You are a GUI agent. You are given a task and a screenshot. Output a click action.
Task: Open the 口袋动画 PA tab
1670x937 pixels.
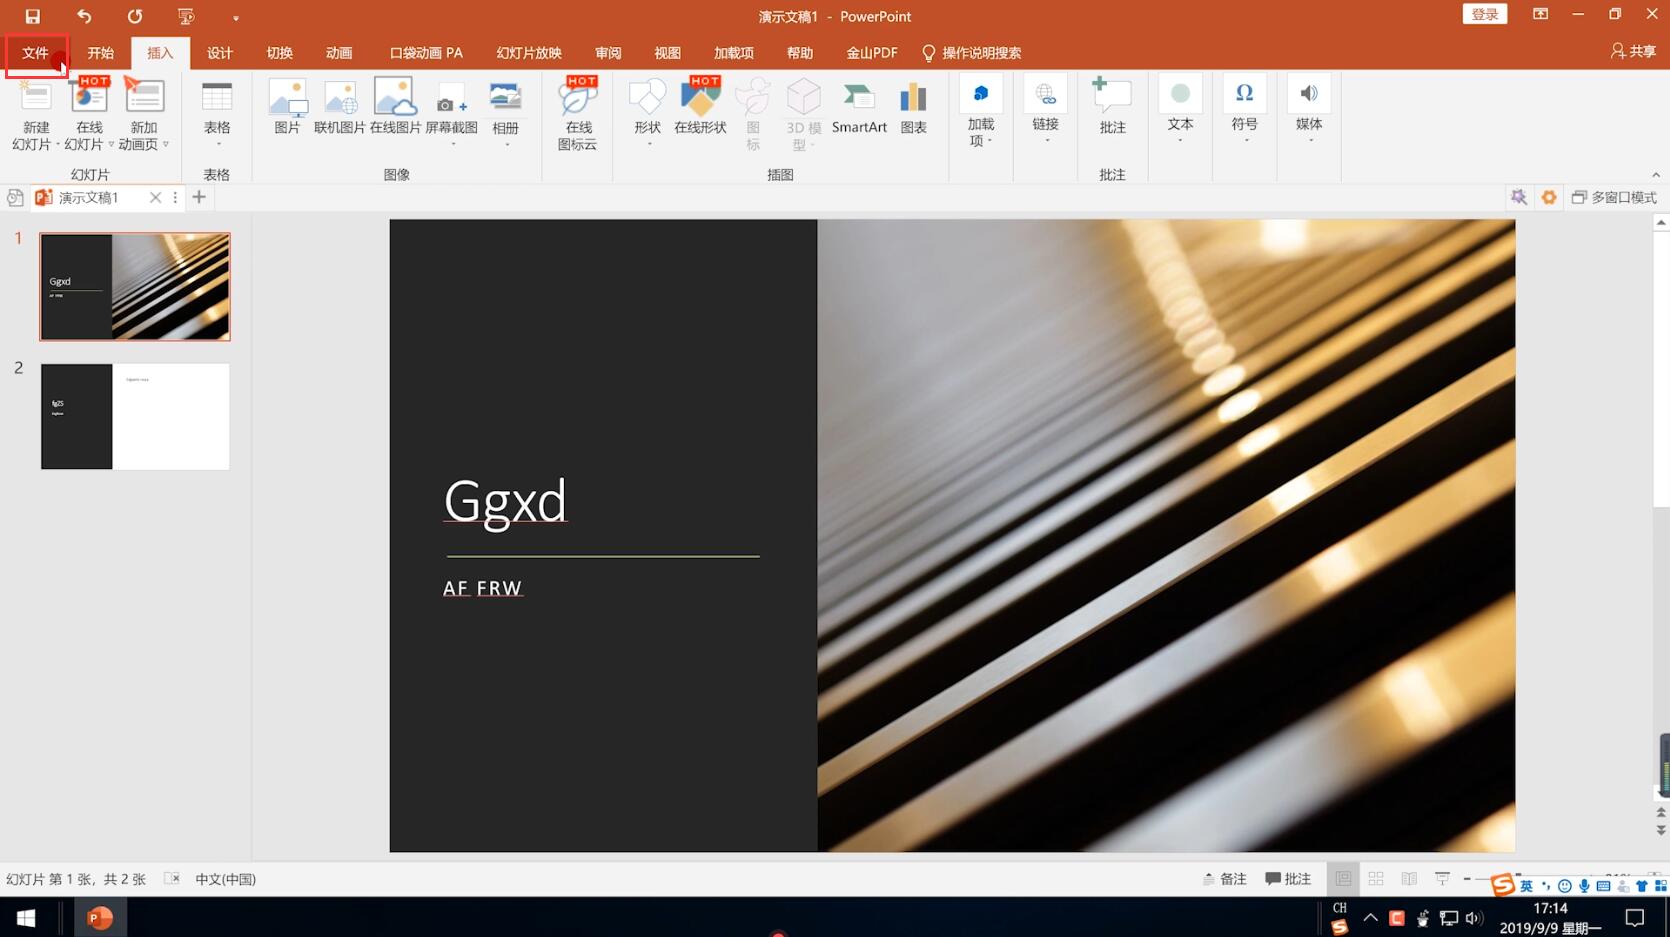tap(426, 53)
